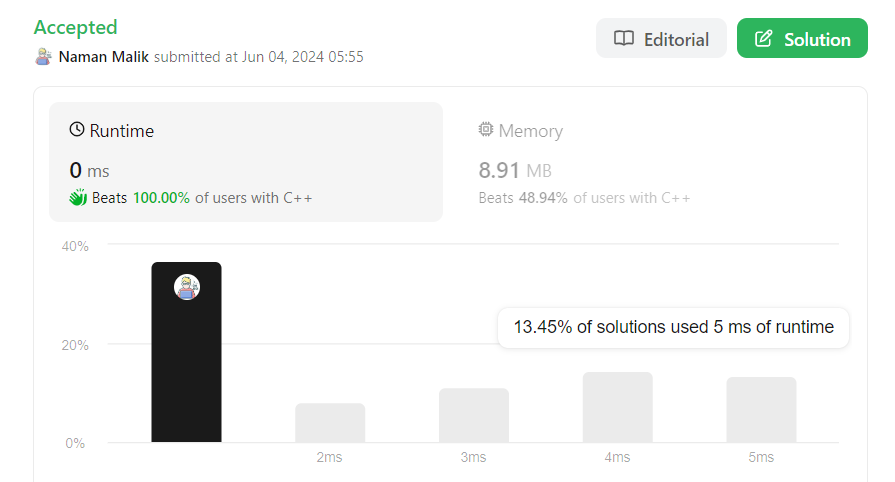
Task: Select the 2ms bar in the chart
Action: (330, 423)
